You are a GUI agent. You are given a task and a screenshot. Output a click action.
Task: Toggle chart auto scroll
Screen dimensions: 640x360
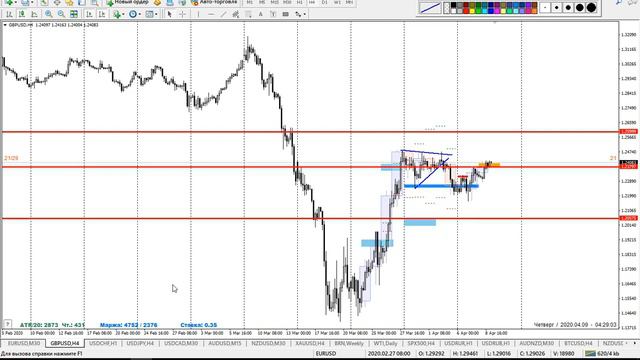89,14
